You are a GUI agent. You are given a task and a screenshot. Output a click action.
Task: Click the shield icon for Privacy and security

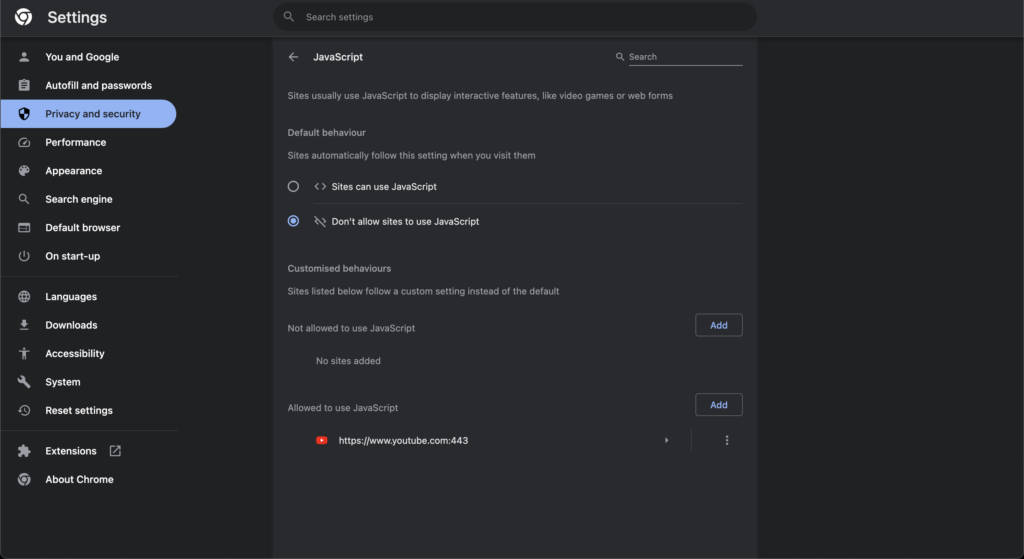coord(24,114)
